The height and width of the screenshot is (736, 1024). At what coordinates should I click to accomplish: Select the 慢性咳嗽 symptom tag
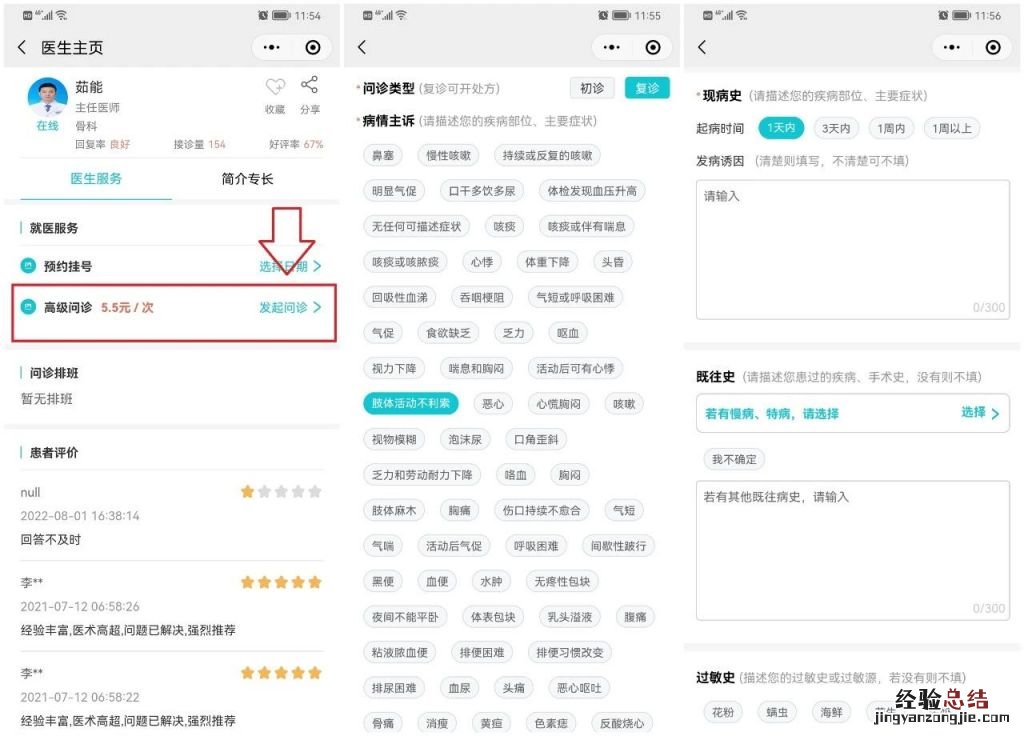point(448,155)
